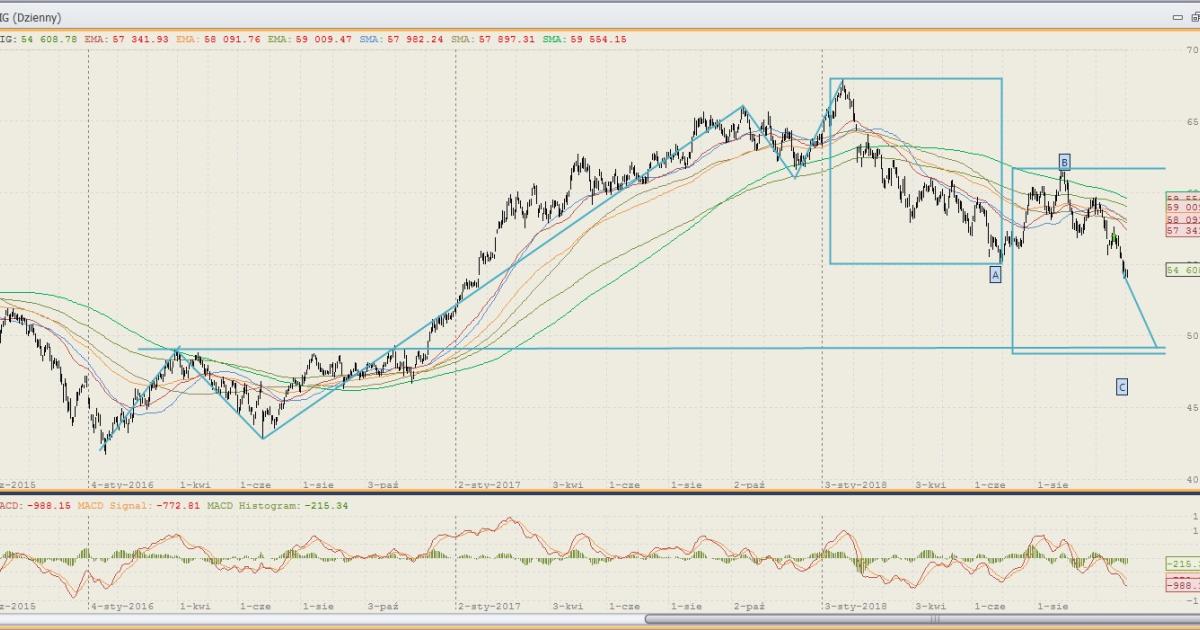Click the green histogram -215 axis tag
This screenshot has height=630, width=1200.
coord(1182,563)
